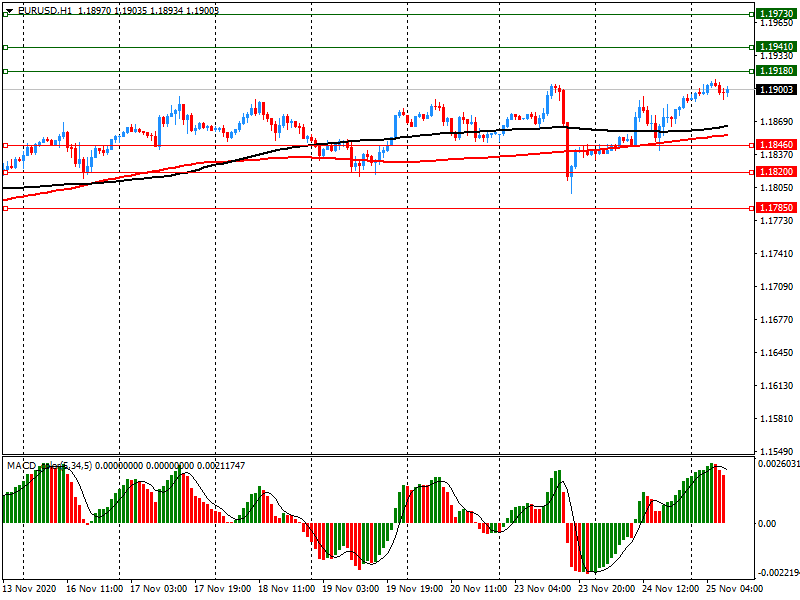Click the 16 Nov 11:00 time axis label
The width and height of the screenshot is (800, 600).
click(x=94, y=589)
